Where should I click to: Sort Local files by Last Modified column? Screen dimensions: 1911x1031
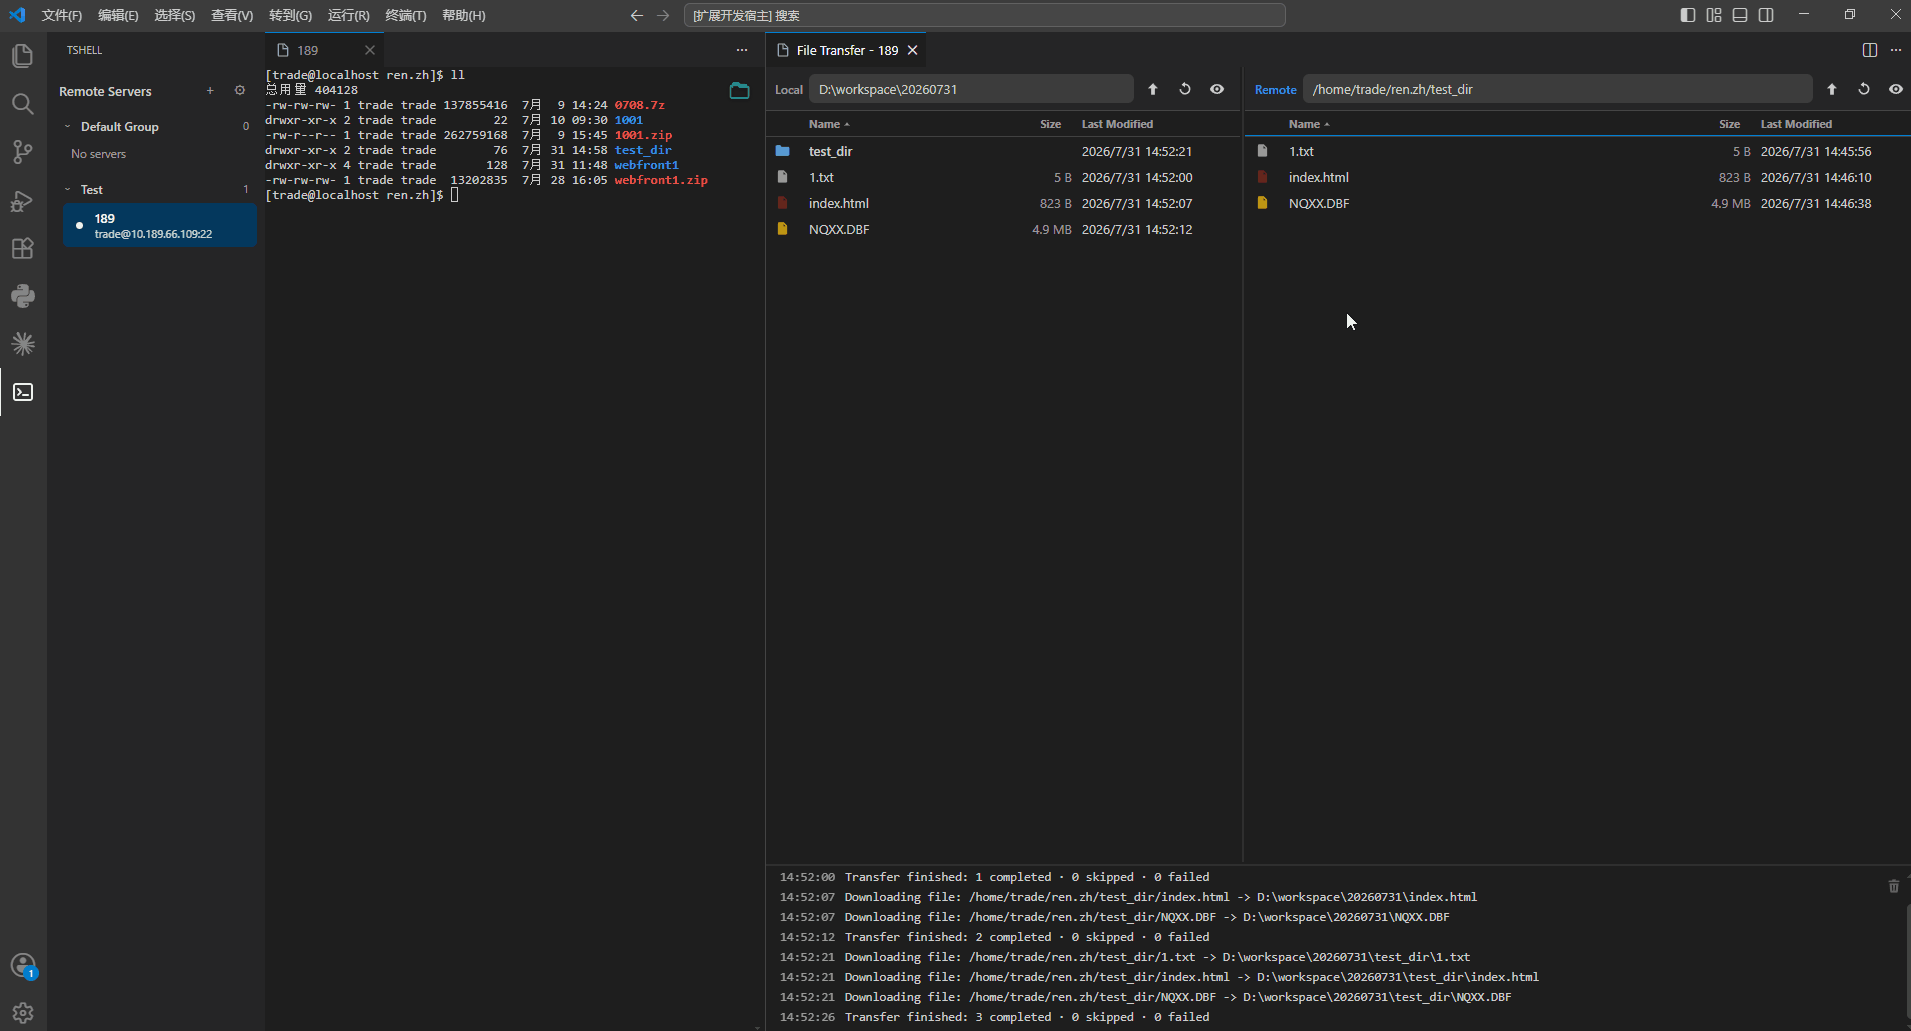coord(1117,124)
